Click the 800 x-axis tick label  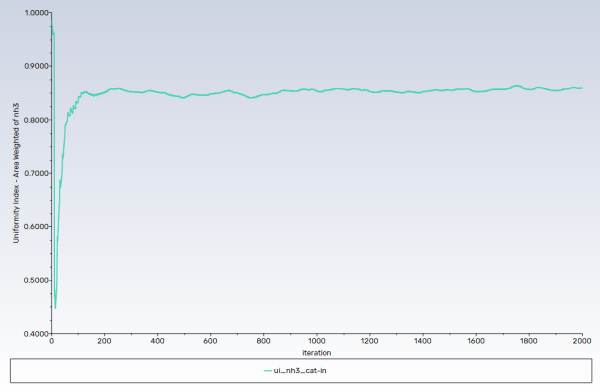tap(263, 341)
